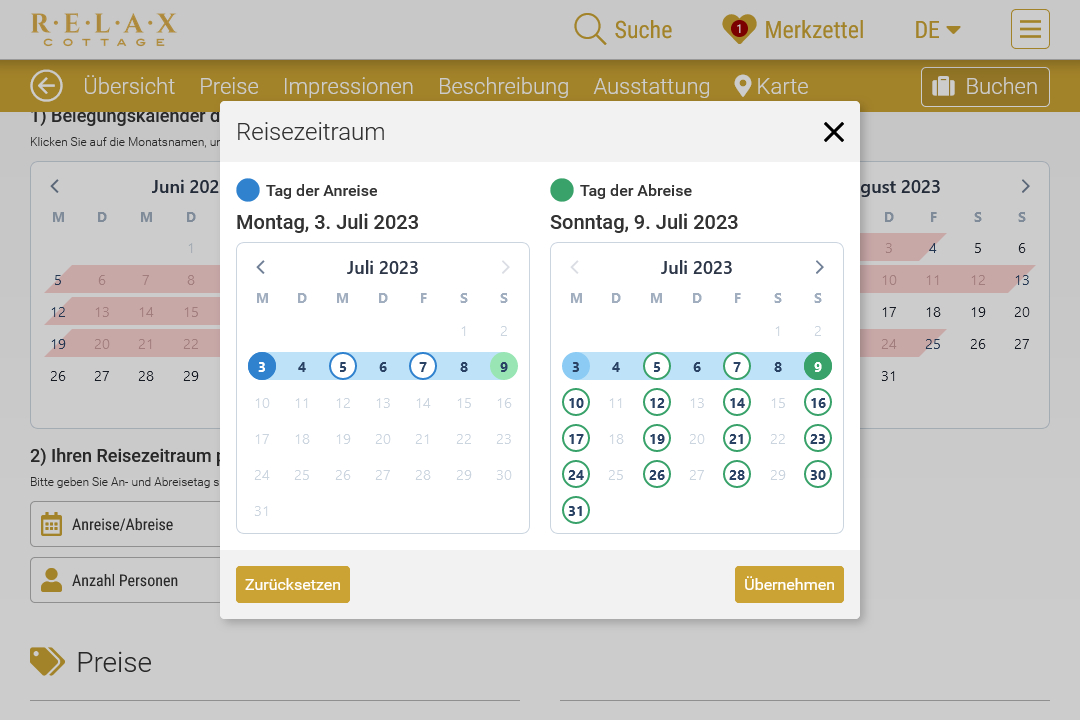Click the Buchen suitcase button
Viewport: 1080px width, 720px height.
[984, 87]
